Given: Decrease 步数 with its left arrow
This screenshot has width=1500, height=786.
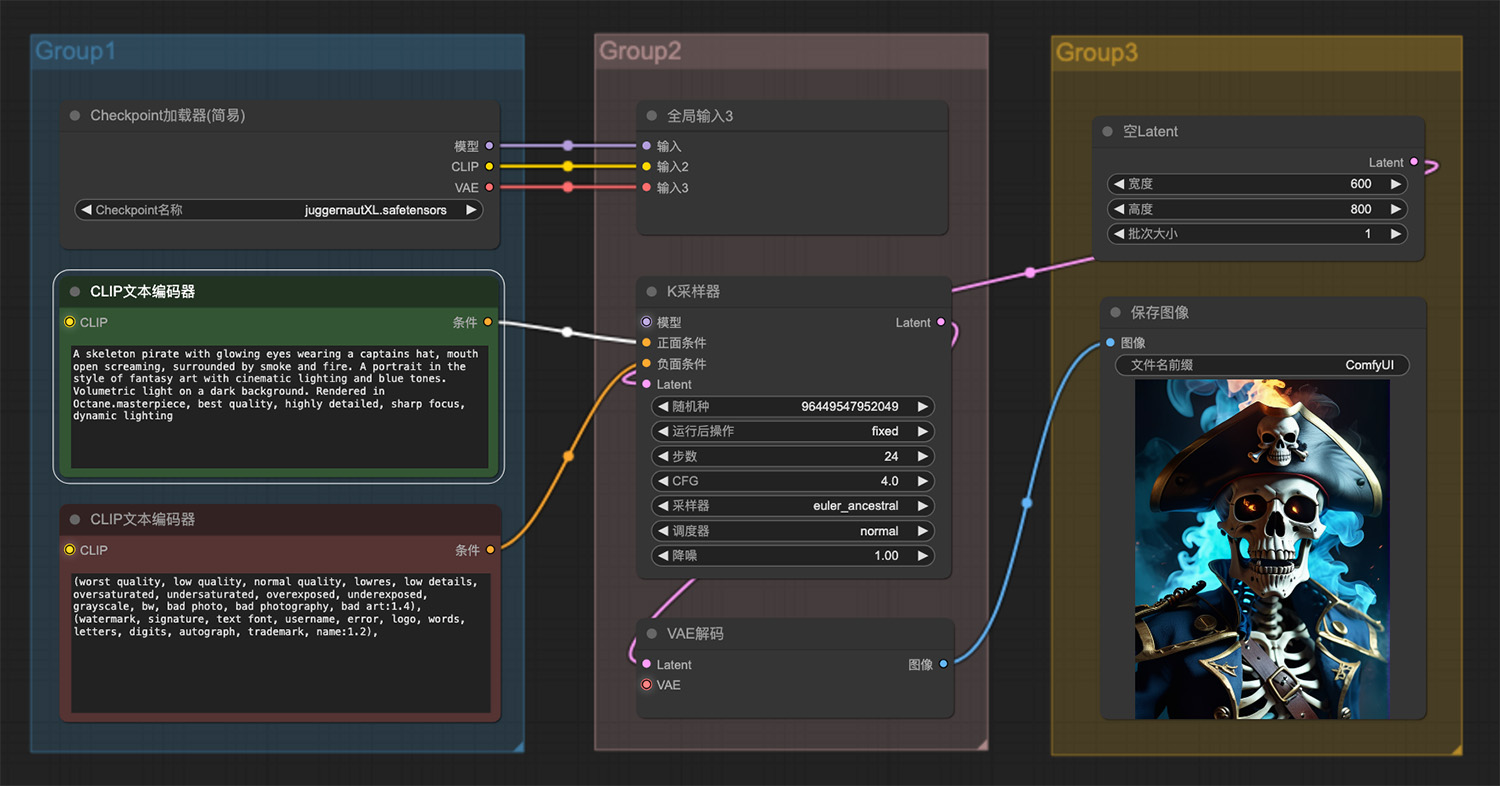Looking at the screenshot, I should pyautogui.click(x=664, y=456).
